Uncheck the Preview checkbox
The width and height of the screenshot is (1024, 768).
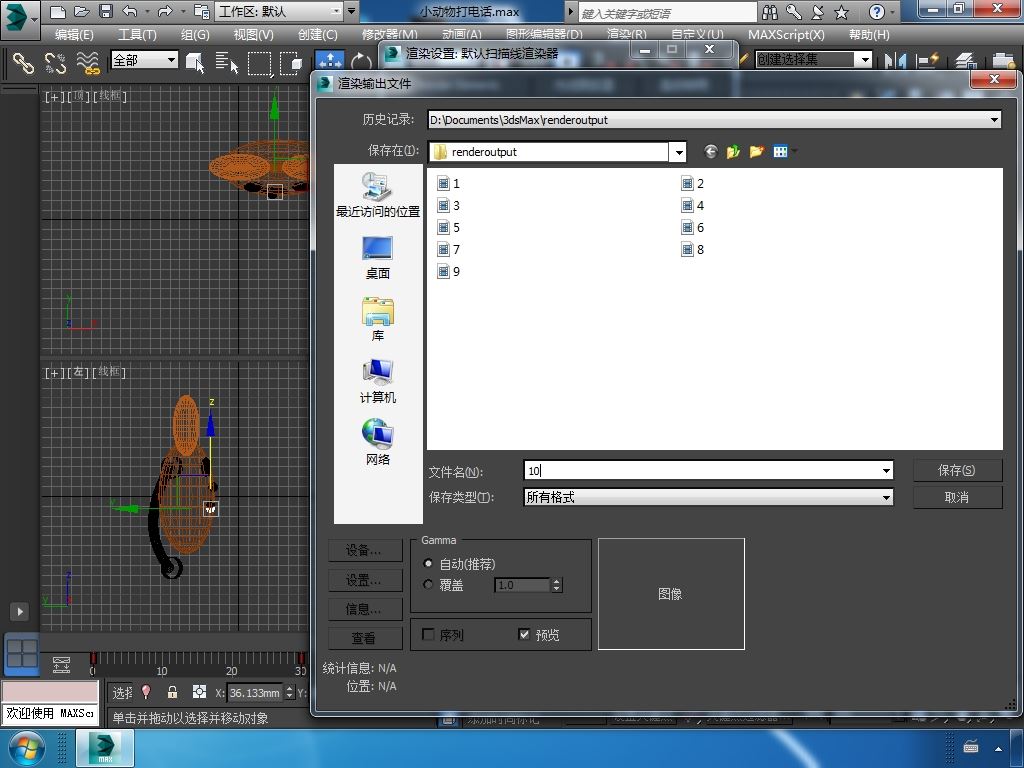[x=524, y=634]
